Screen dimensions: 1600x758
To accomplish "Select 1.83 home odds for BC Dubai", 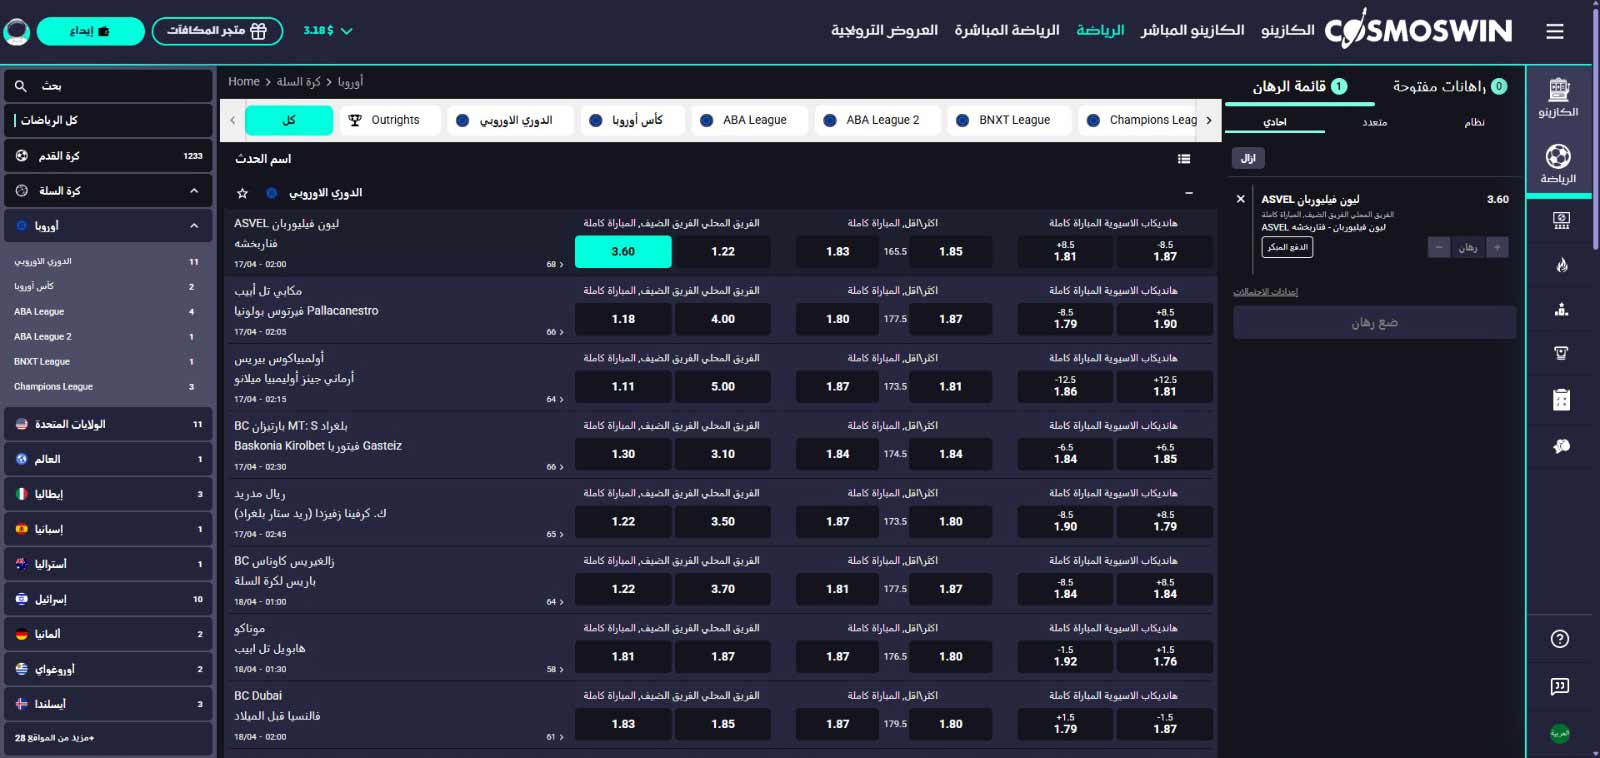I will (623, 724).
